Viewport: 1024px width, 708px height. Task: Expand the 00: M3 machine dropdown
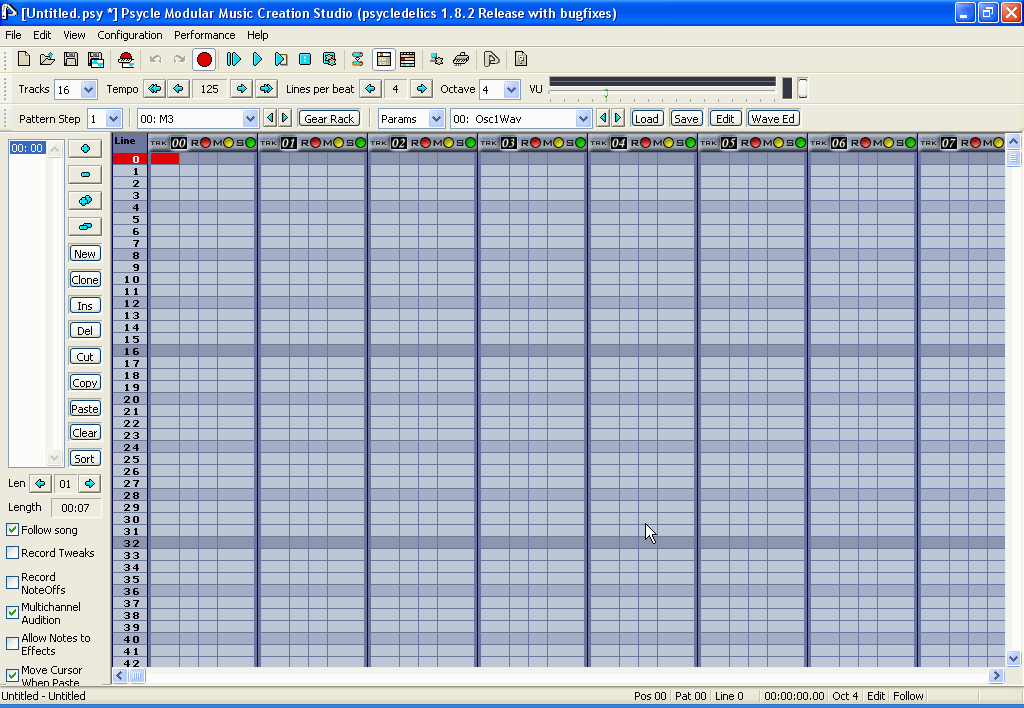[250, 119]
